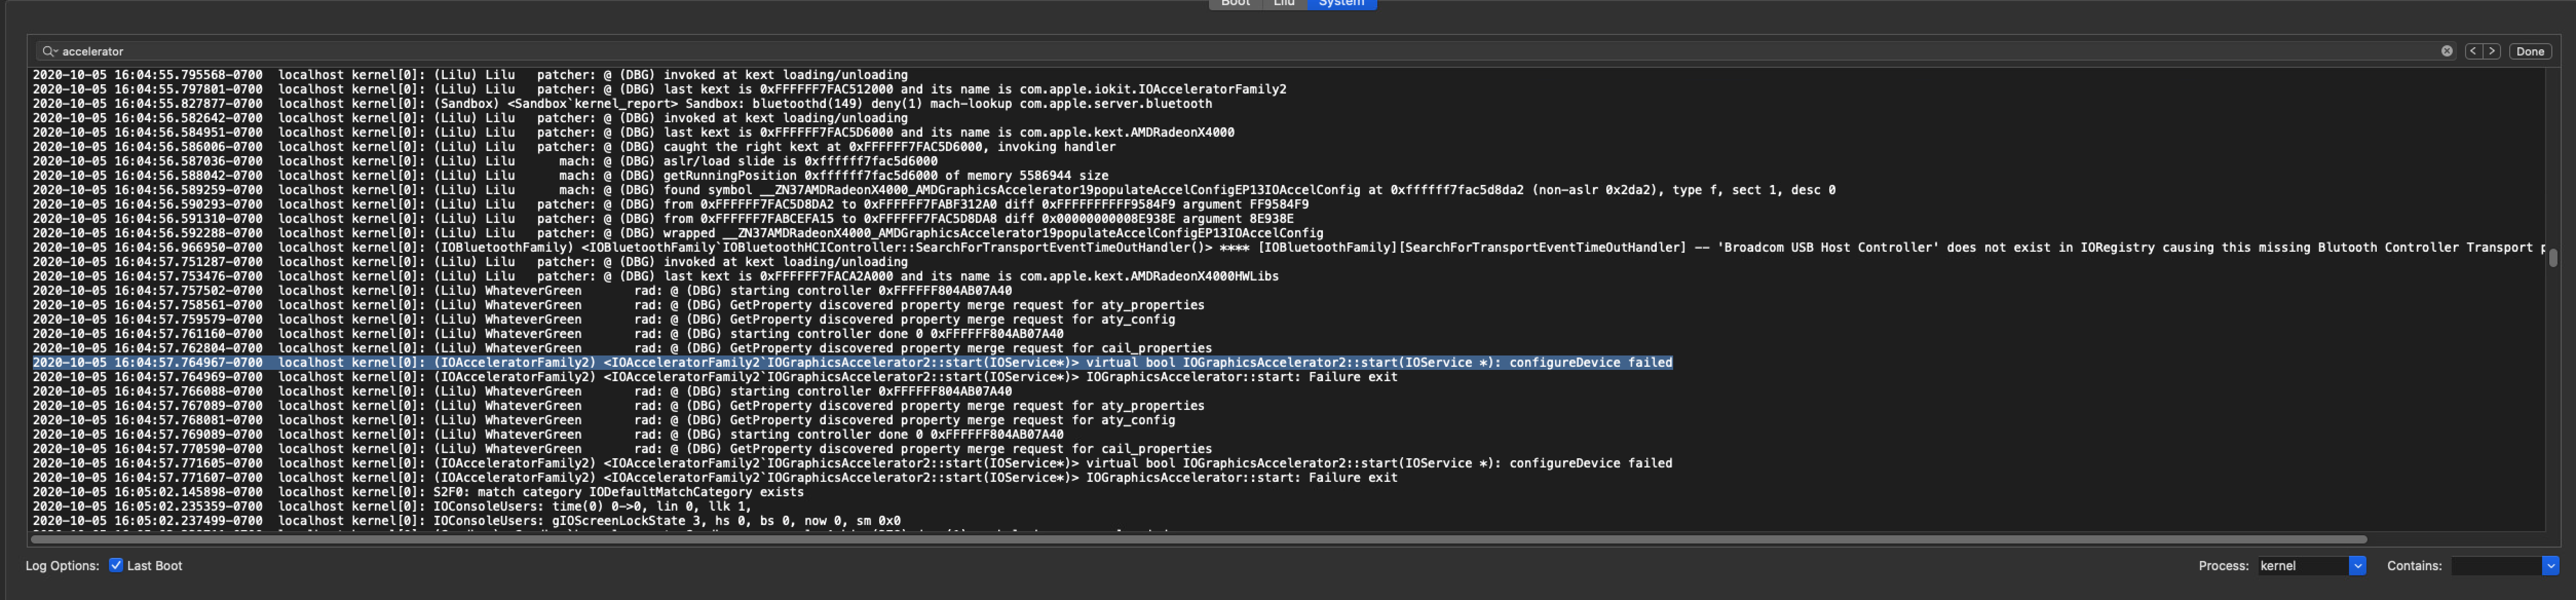The width and height of the screenshot is (2576, 600).
Task: Switch to the Lilu tab
Action: (x=1284, y=4)
